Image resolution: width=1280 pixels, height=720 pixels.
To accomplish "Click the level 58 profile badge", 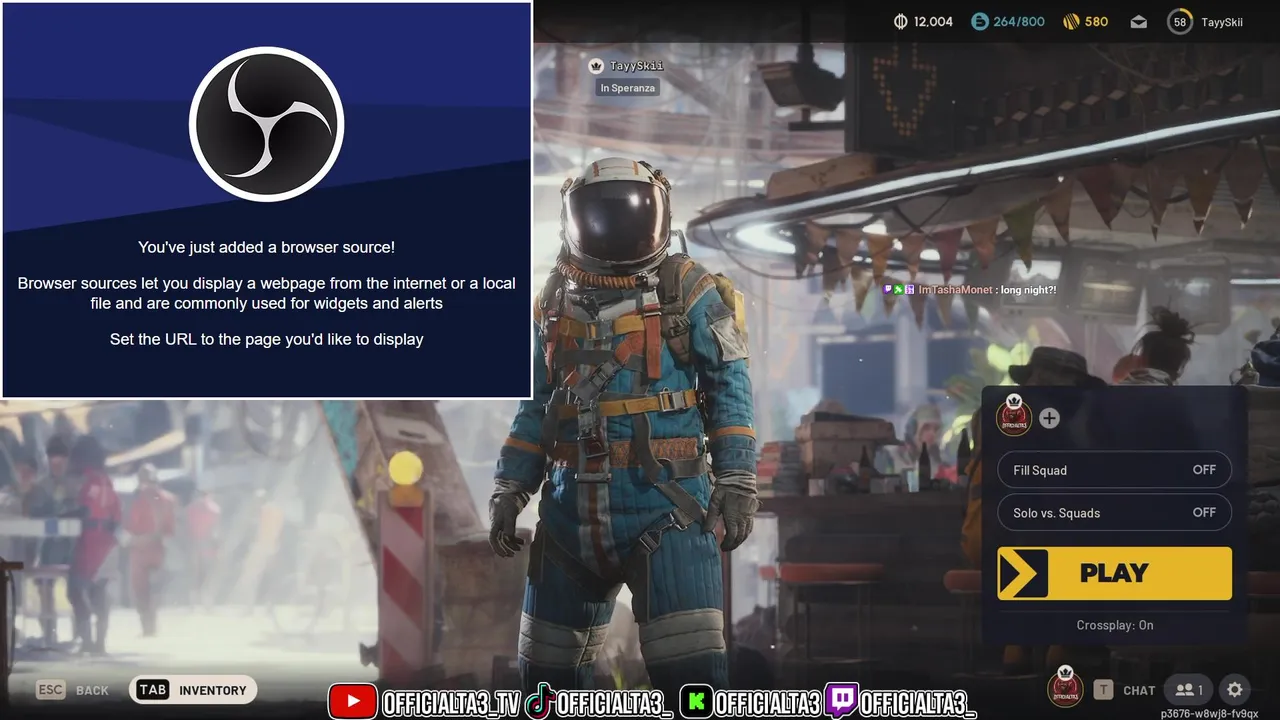I will (1180, 22).
